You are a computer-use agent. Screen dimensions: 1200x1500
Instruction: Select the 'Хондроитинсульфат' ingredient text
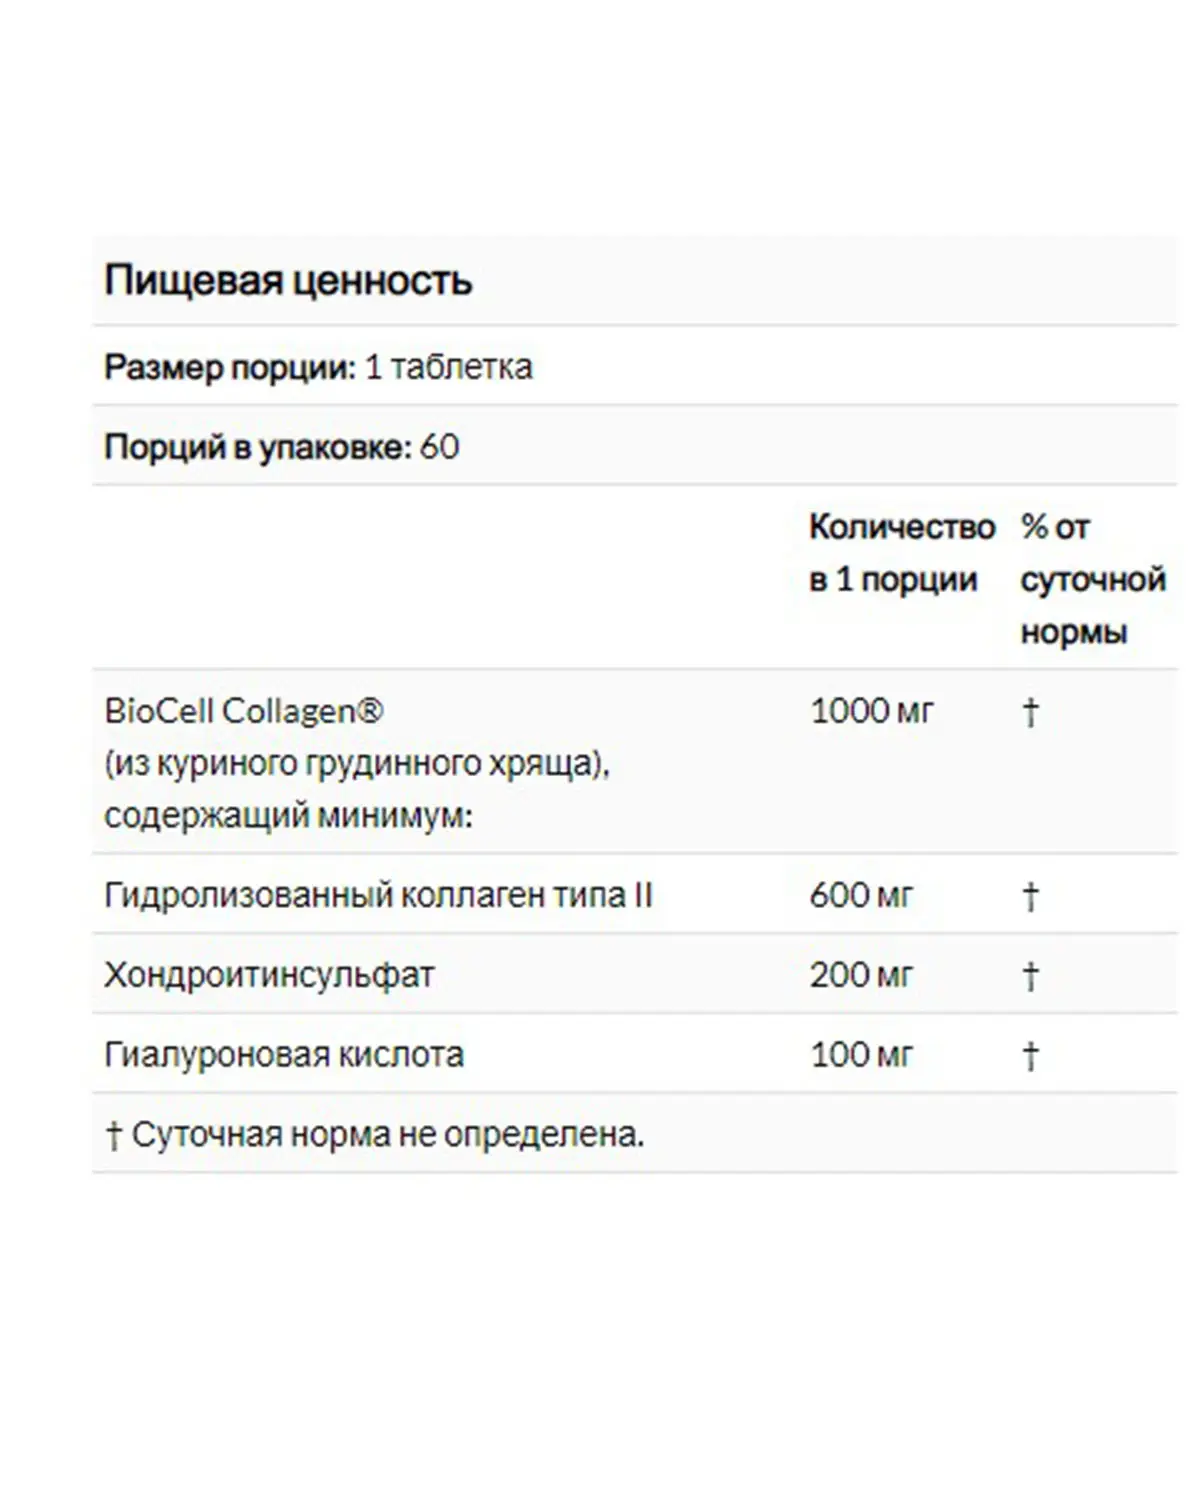click(x=269, y=975)
